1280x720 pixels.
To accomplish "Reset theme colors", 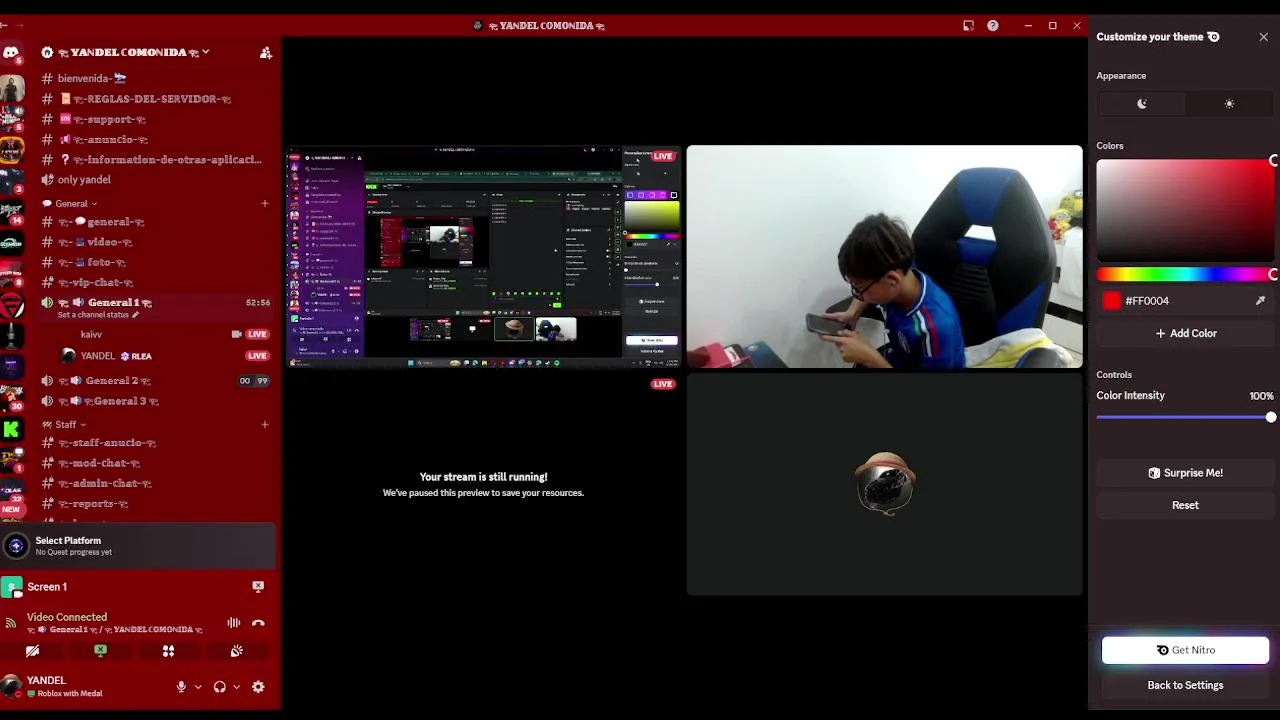I will click(1185, 506).
